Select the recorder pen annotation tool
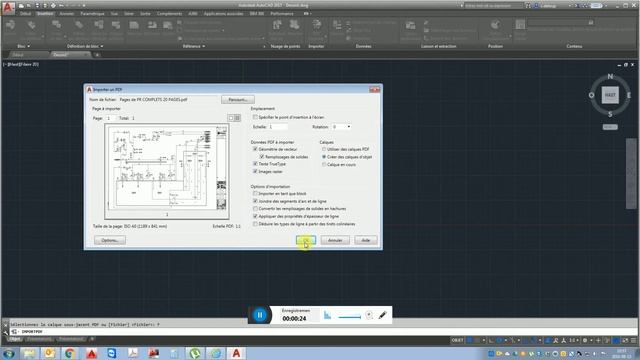 382,315
